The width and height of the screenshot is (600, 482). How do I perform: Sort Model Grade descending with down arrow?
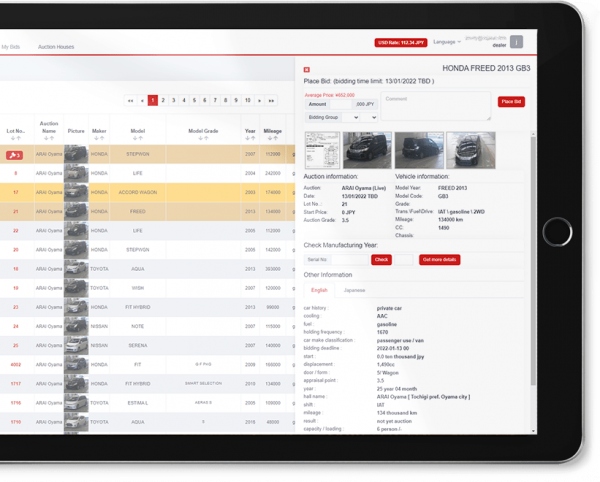coord(201,138)
